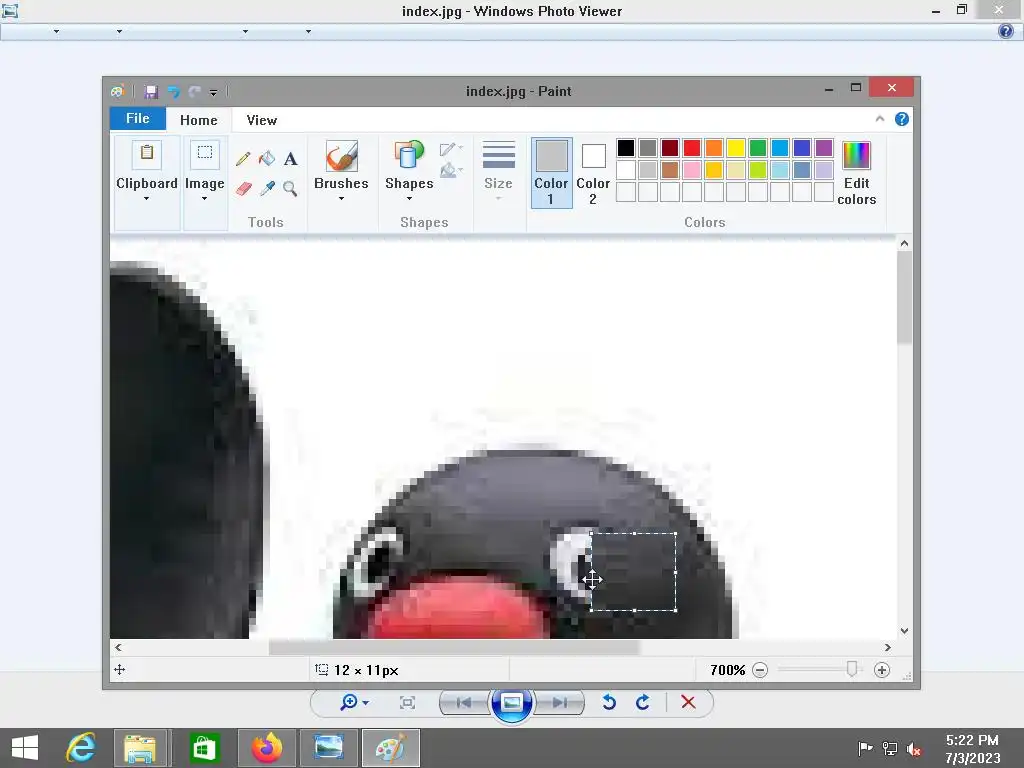Click the Paint zoom slider handle
1024x768 pixels.
(852, 669)
